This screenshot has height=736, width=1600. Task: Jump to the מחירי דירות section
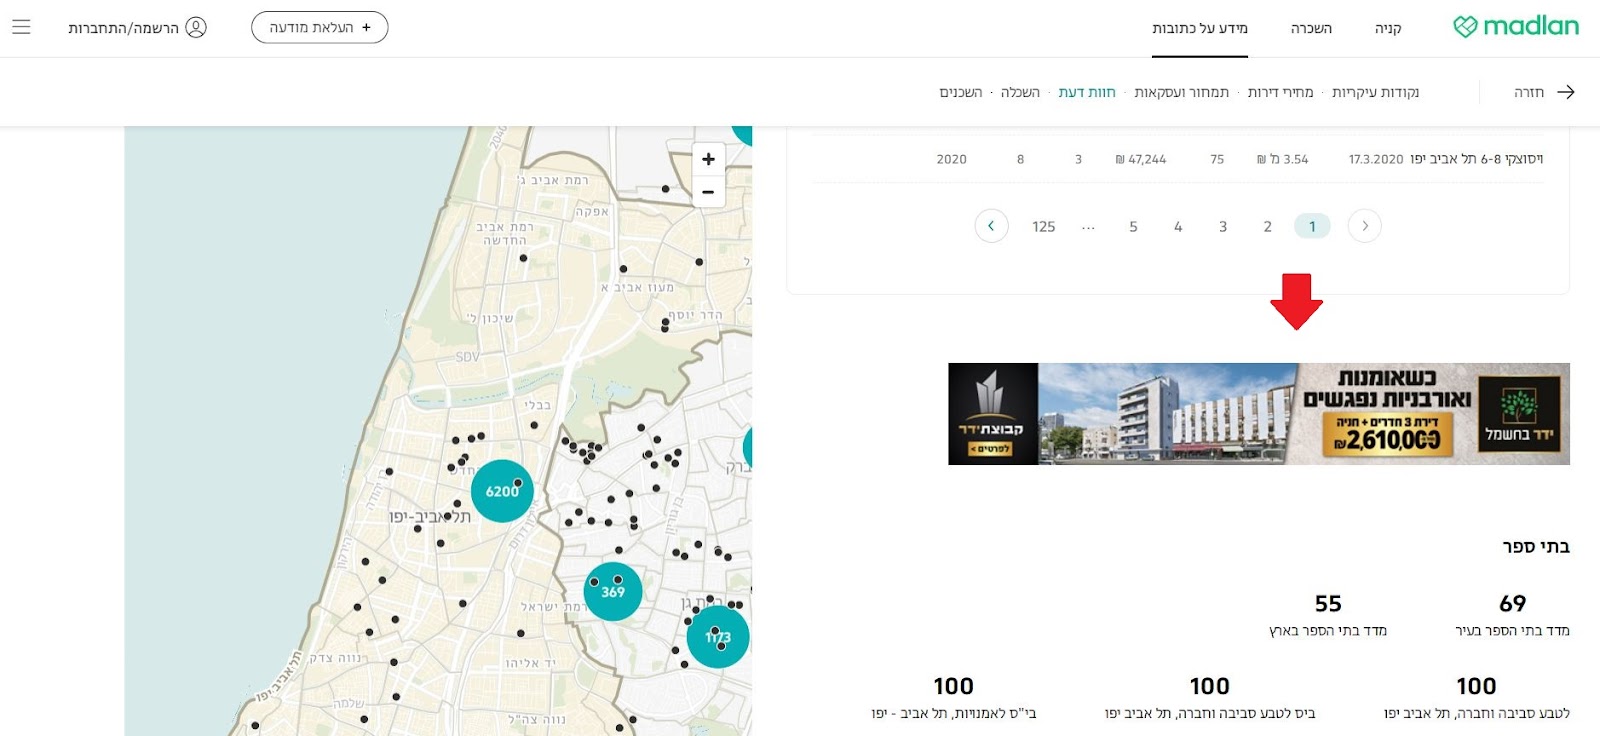click(1280, 92)
